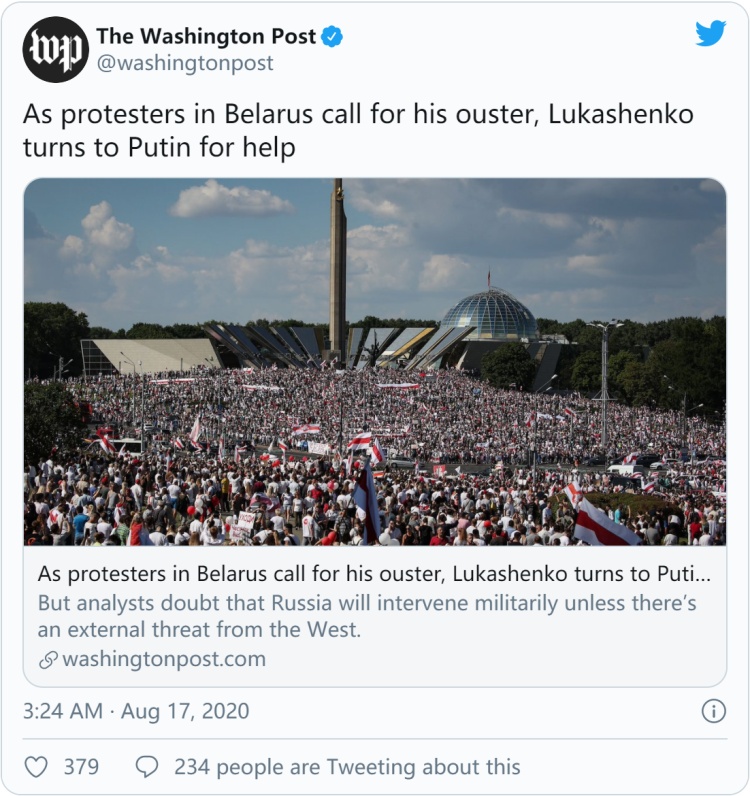
Task: Click the link chain icon
Action: pos(48,659)
